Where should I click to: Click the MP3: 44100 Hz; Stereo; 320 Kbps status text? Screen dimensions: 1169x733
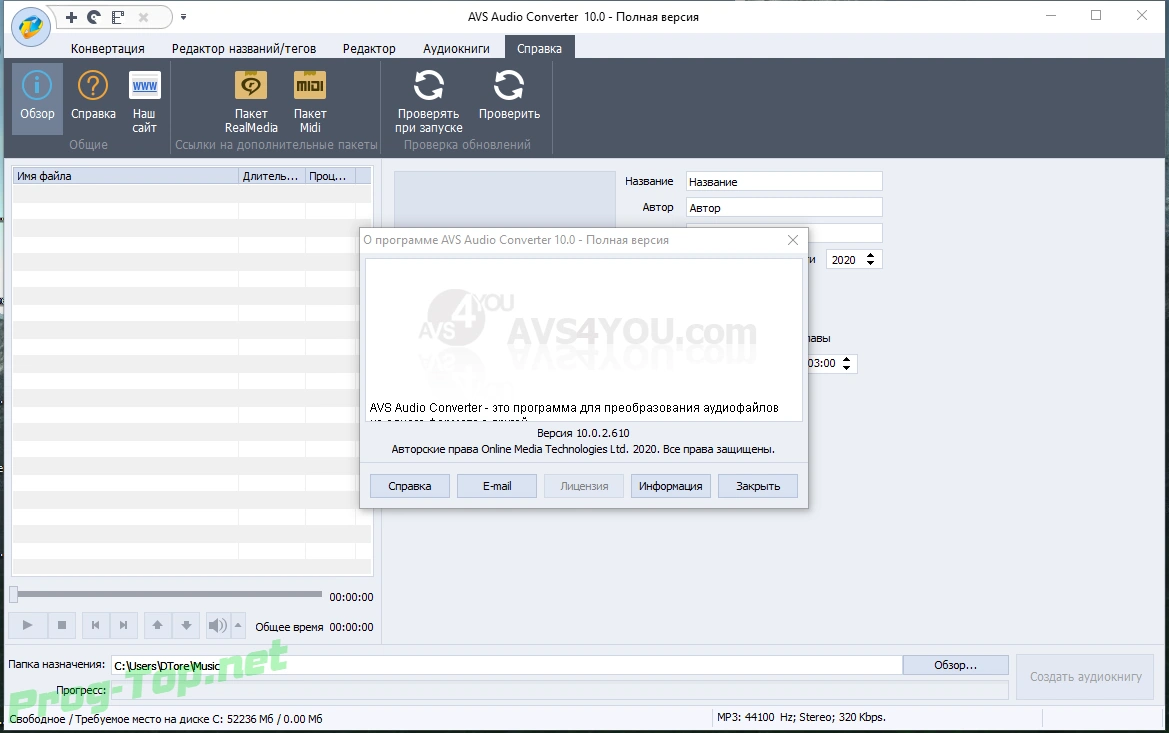point(801,717)
